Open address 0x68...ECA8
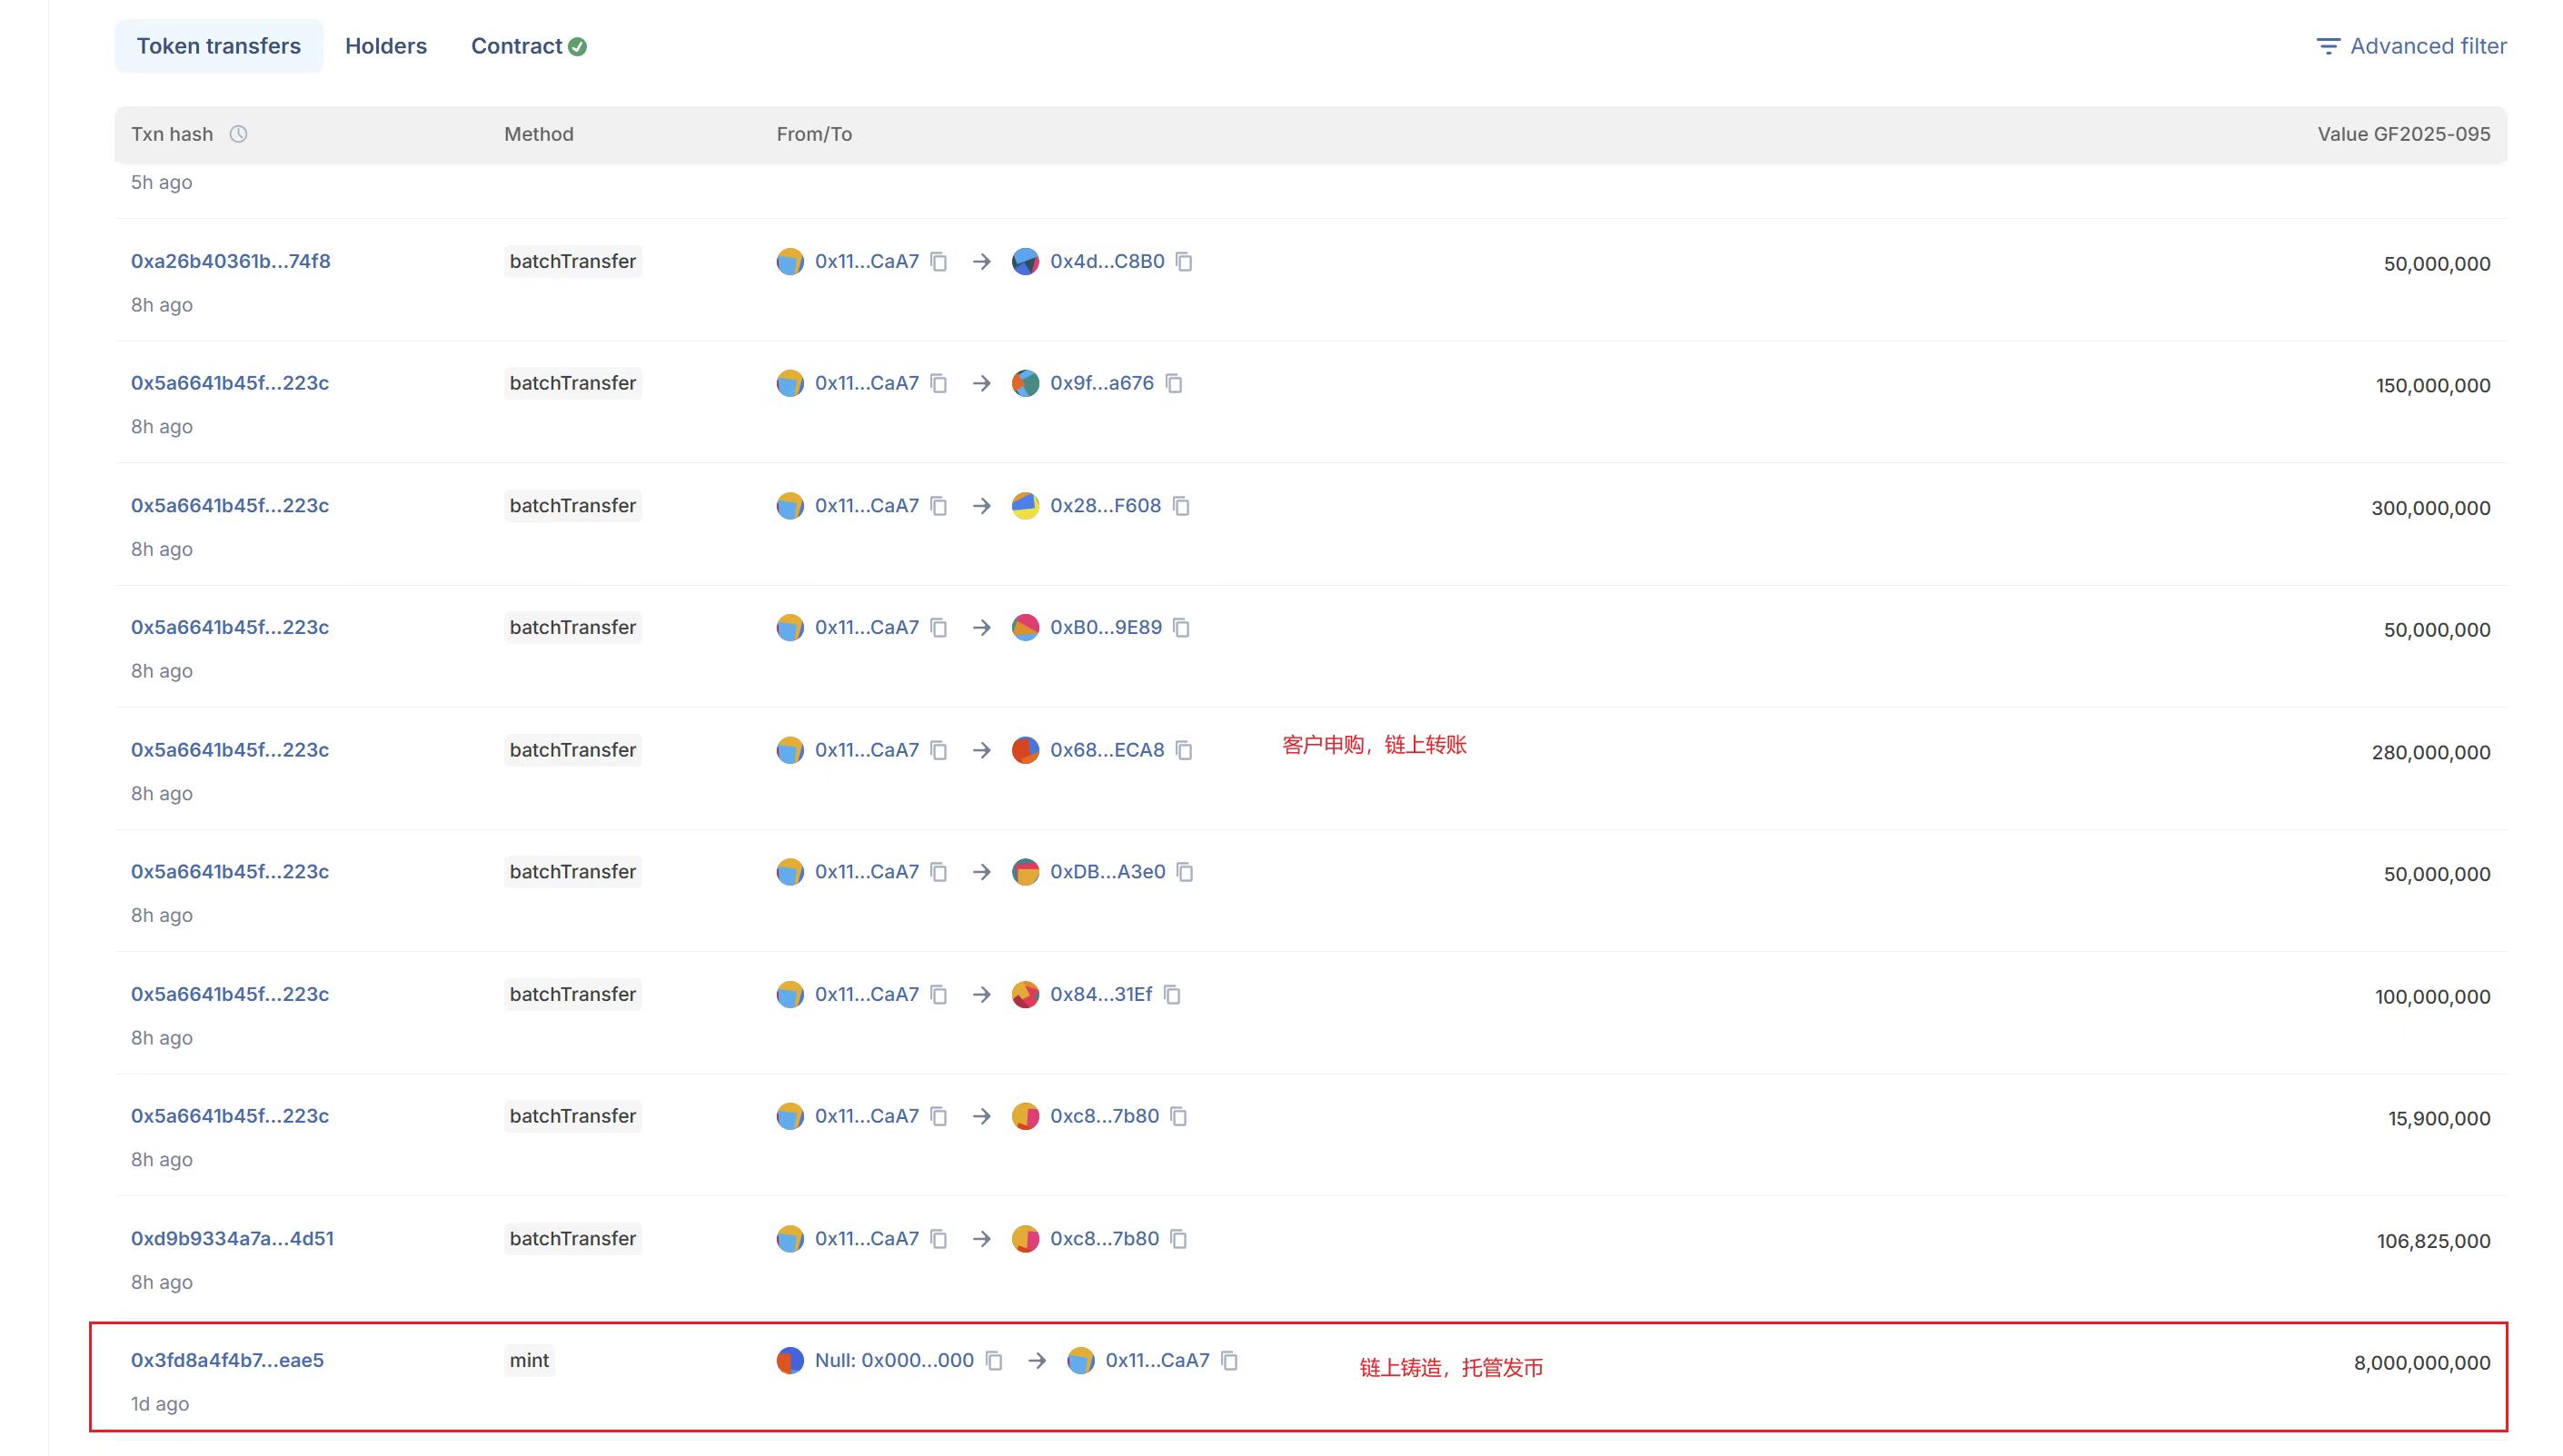2563x1456 pixels. 1107,749
